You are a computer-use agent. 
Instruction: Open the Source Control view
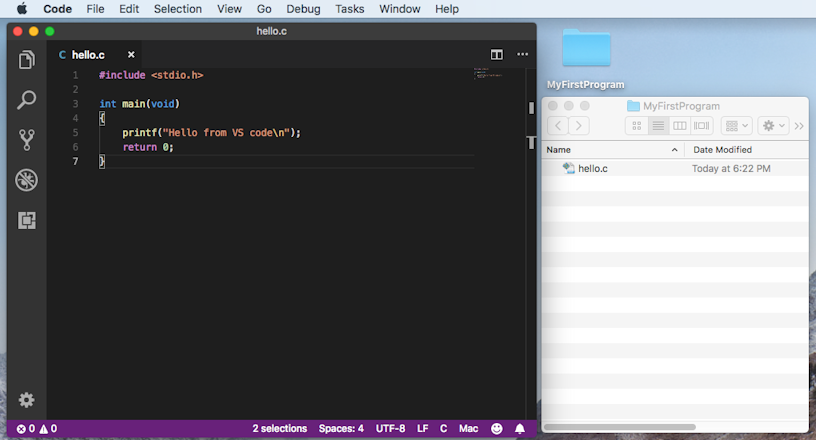click(27, 140)
